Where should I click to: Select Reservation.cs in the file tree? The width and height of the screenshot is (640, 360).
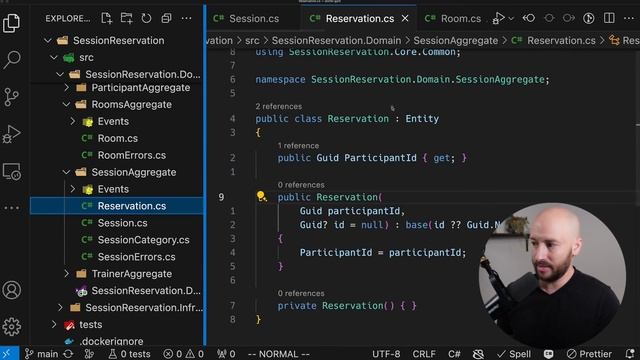coord(117,206)
